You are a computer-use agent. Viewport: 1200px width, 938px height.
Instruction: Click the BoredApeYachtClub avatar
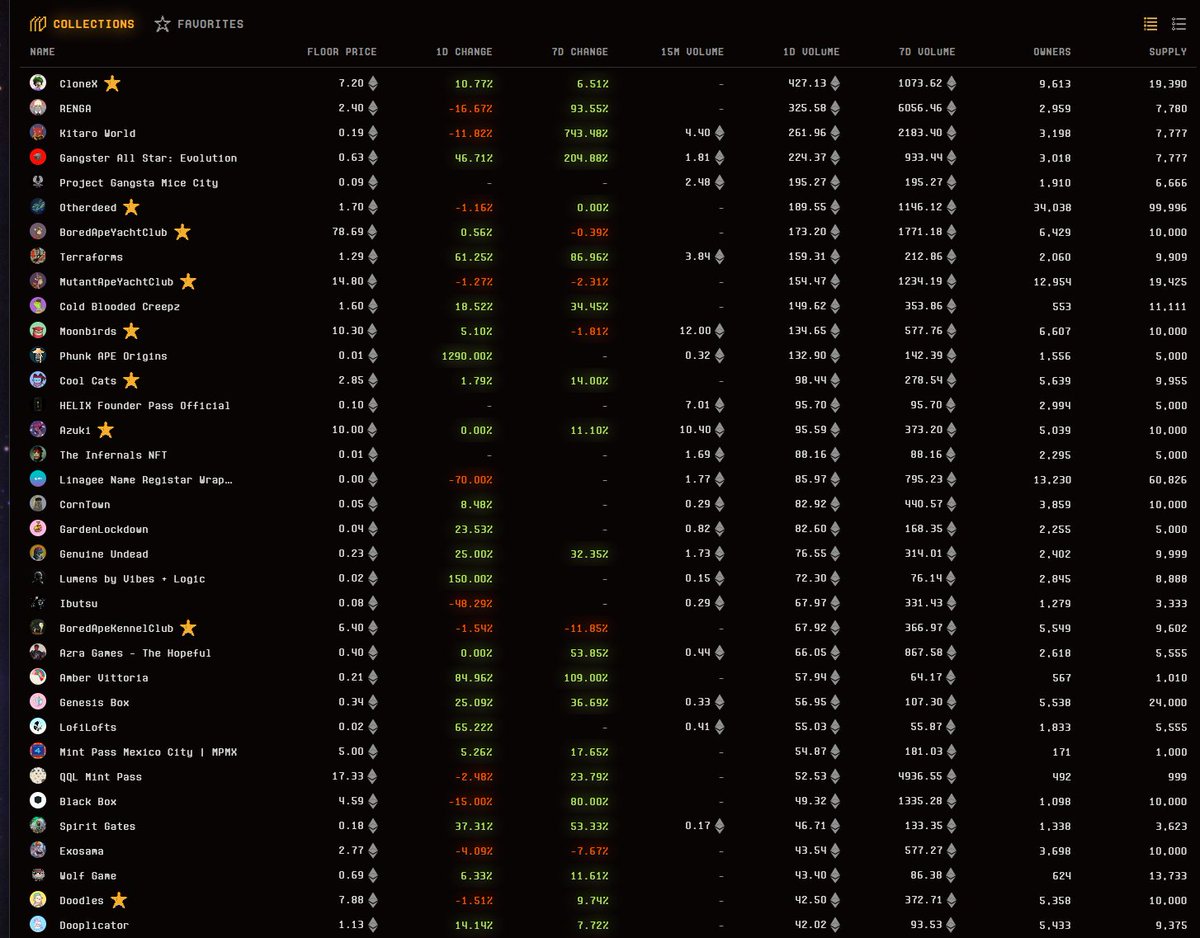click(38, 232)
